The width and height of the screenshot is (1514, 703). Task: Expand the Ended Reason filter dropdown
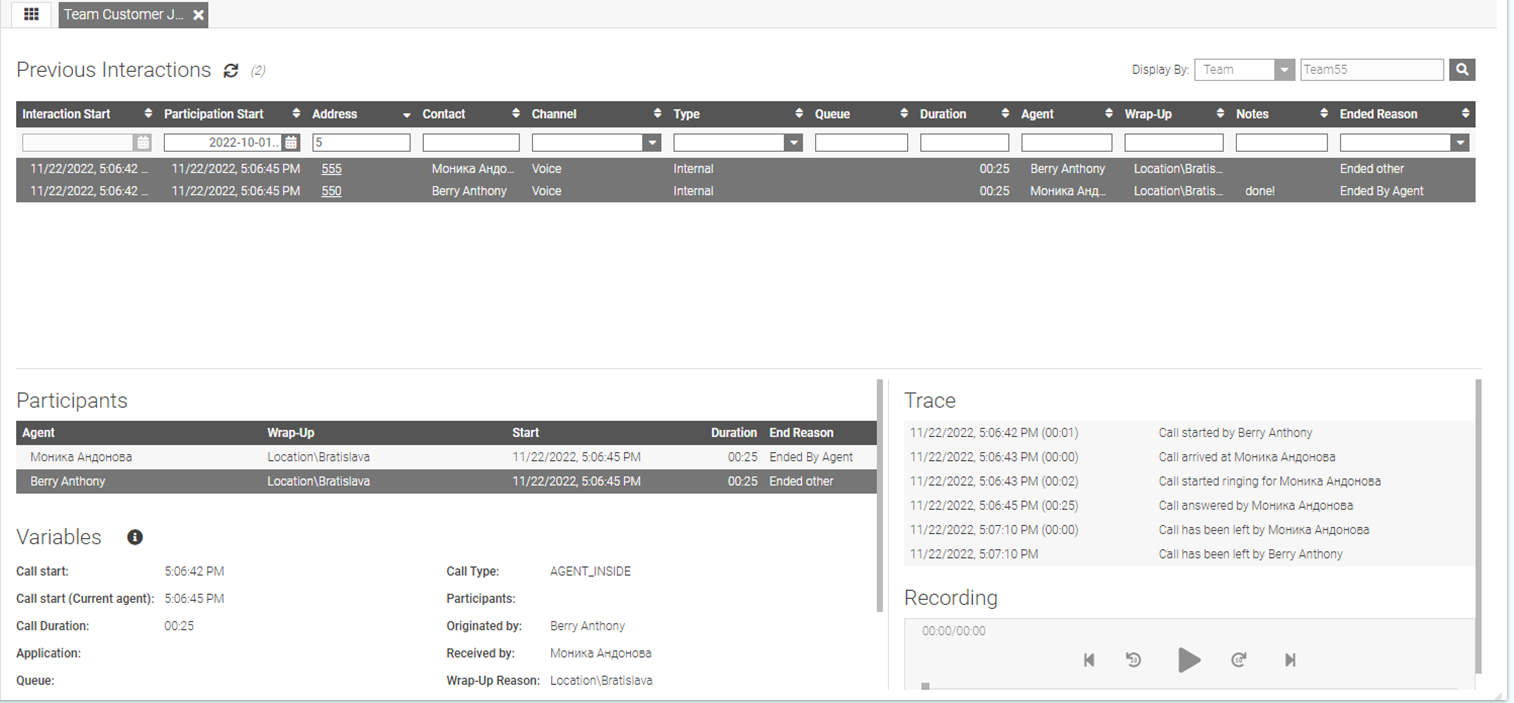[1460, 143]
